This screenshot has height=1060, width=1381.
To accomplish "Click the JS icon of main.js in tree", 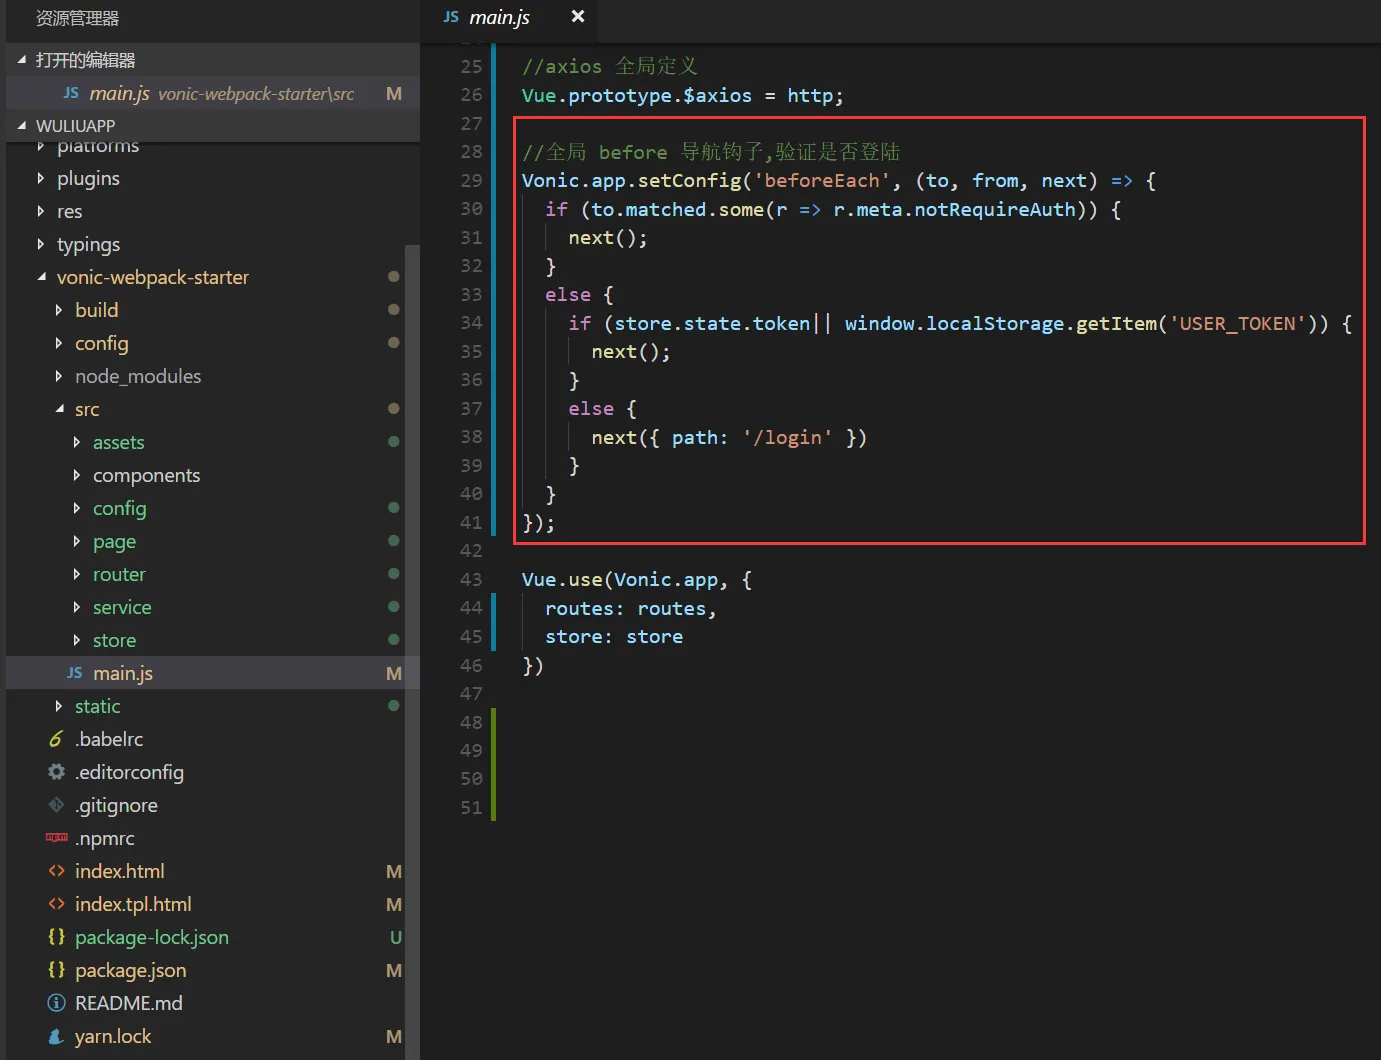I will (75, 673).
